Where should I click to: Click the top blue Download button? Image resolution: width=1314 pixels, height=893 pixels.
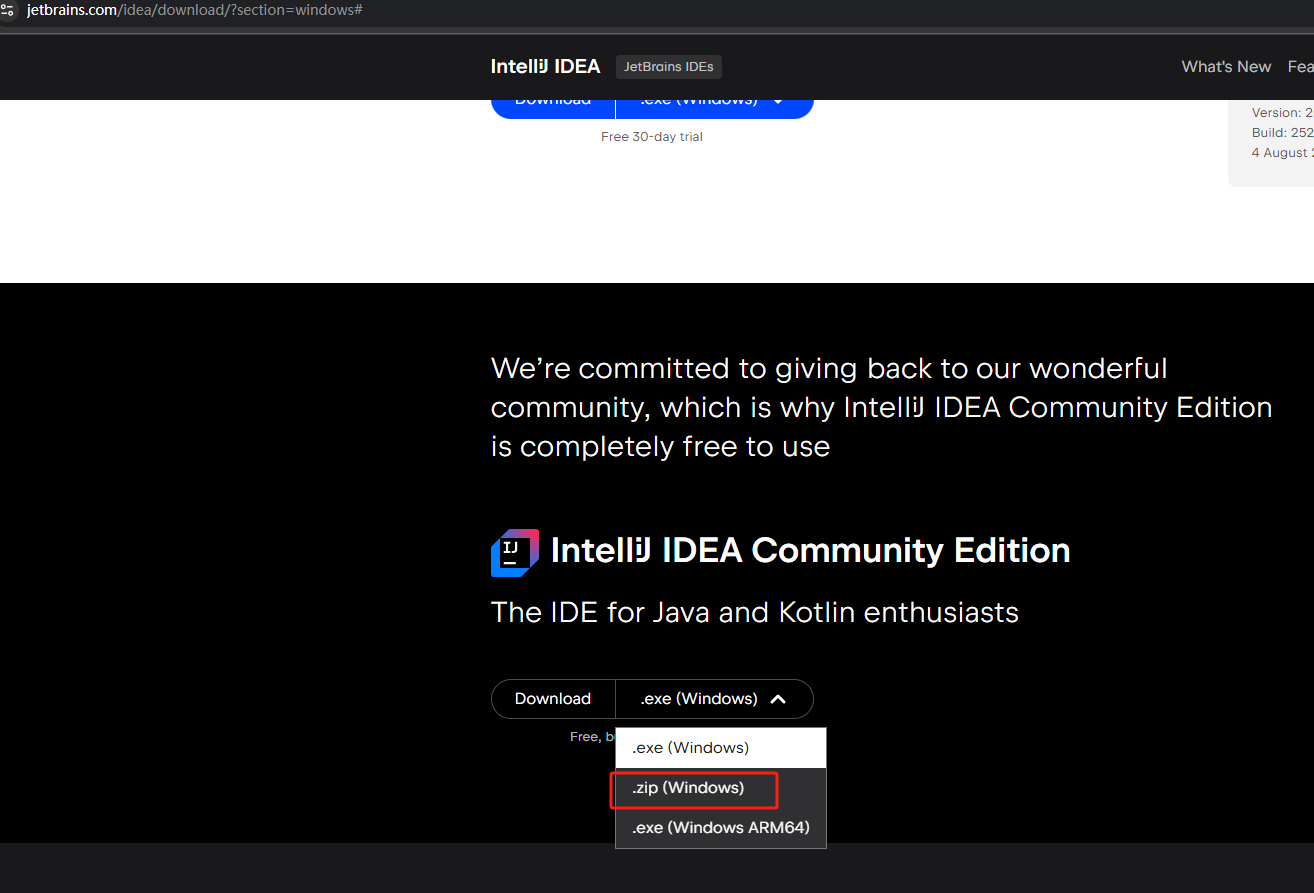tap(553, 108)
